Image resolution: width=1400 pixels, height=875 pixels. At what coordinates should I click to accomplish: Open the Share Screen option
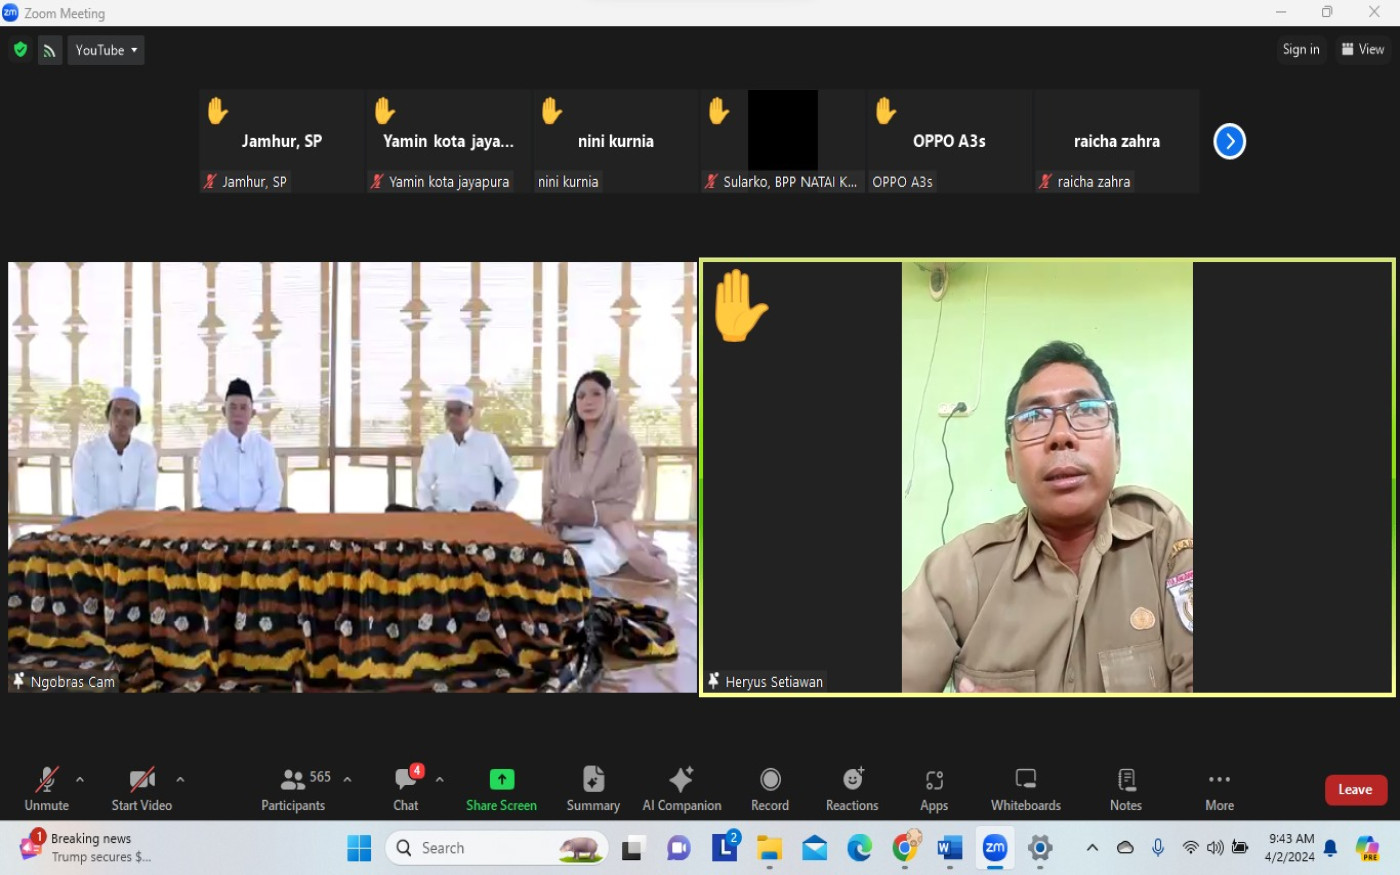501,788
